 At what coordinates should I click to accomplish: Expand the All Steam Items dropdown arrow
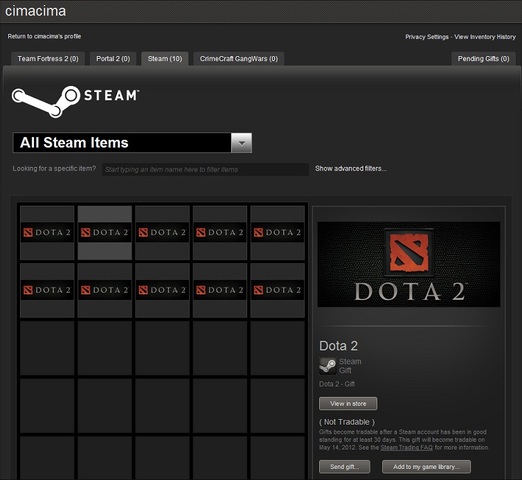pos(241,143)
